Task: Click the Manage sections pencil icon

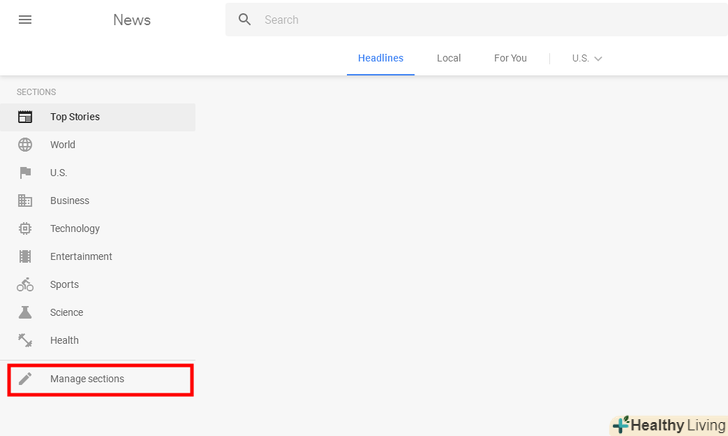Action: click(x=25, y=379)
